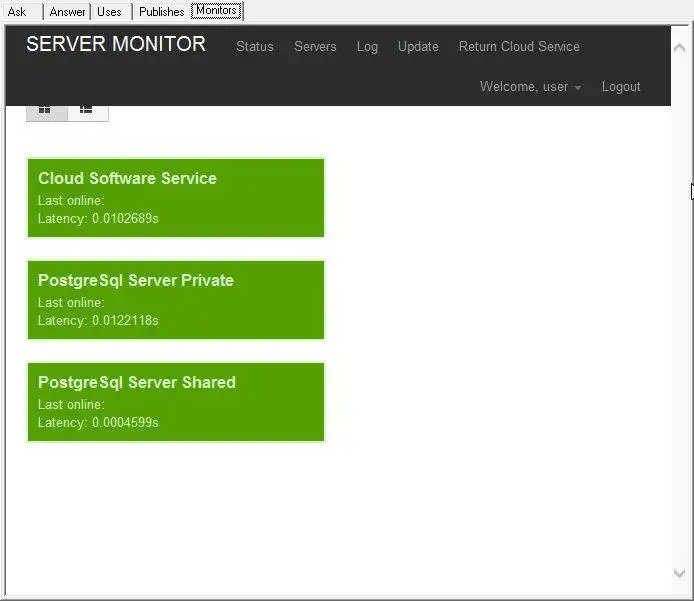This screenshot has height=601, width=694.
Task: Click the scrollbar down arrow
Action: (x=679, y=573)
